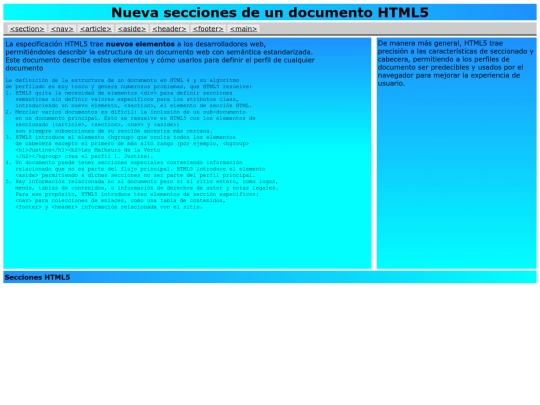The width and height of the screenshot is (540, 405).
Task: Go to the <header> link
Action: coord(169,29)
